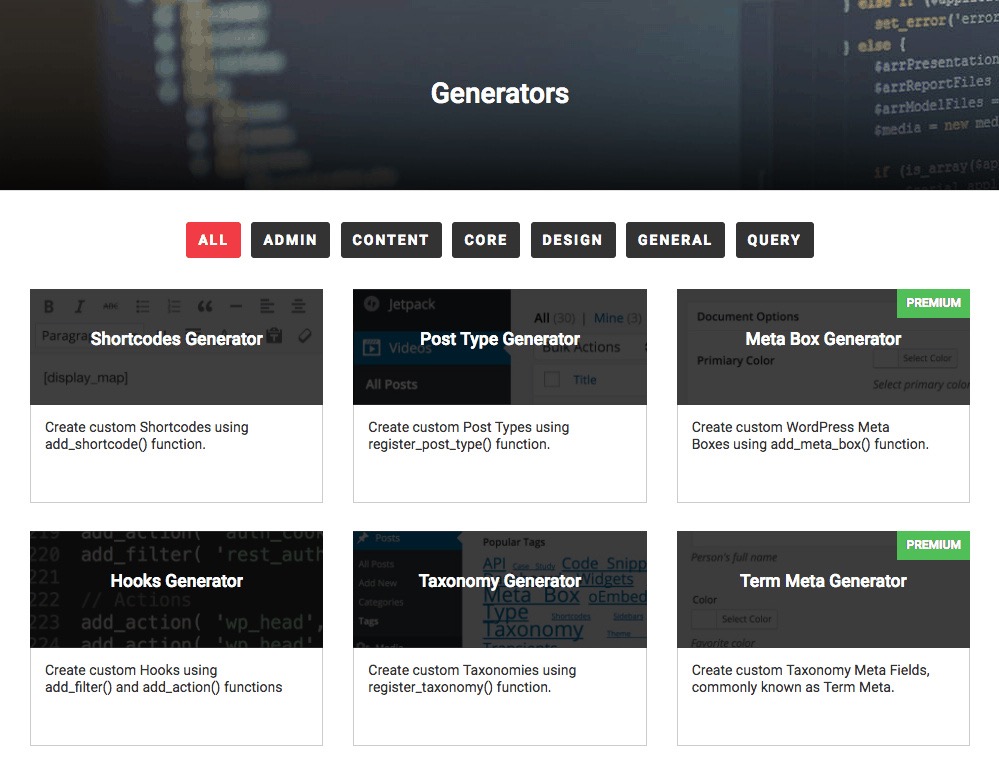
Task: Open the GENERAL filter tab
Action: pyautogui.click(x=675, y=240)
